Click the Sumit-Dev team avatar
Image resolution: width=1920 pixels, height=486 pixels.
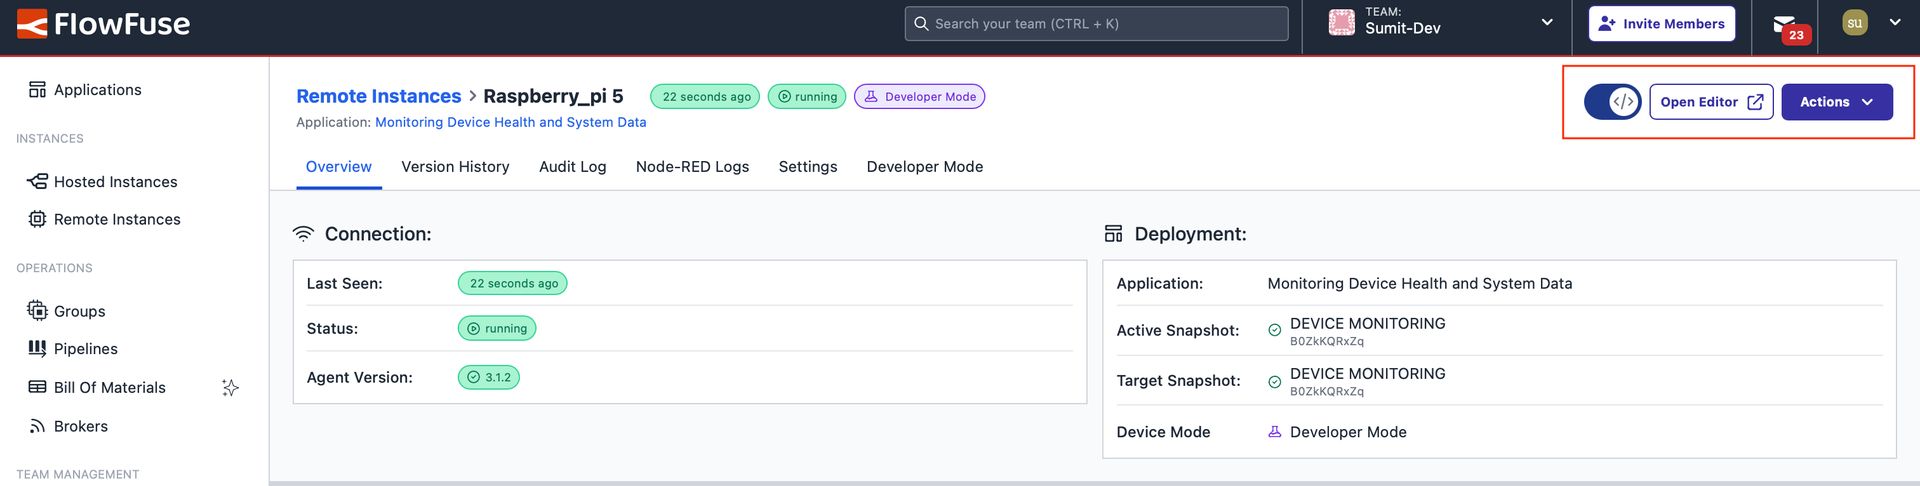coord(1341,22)
